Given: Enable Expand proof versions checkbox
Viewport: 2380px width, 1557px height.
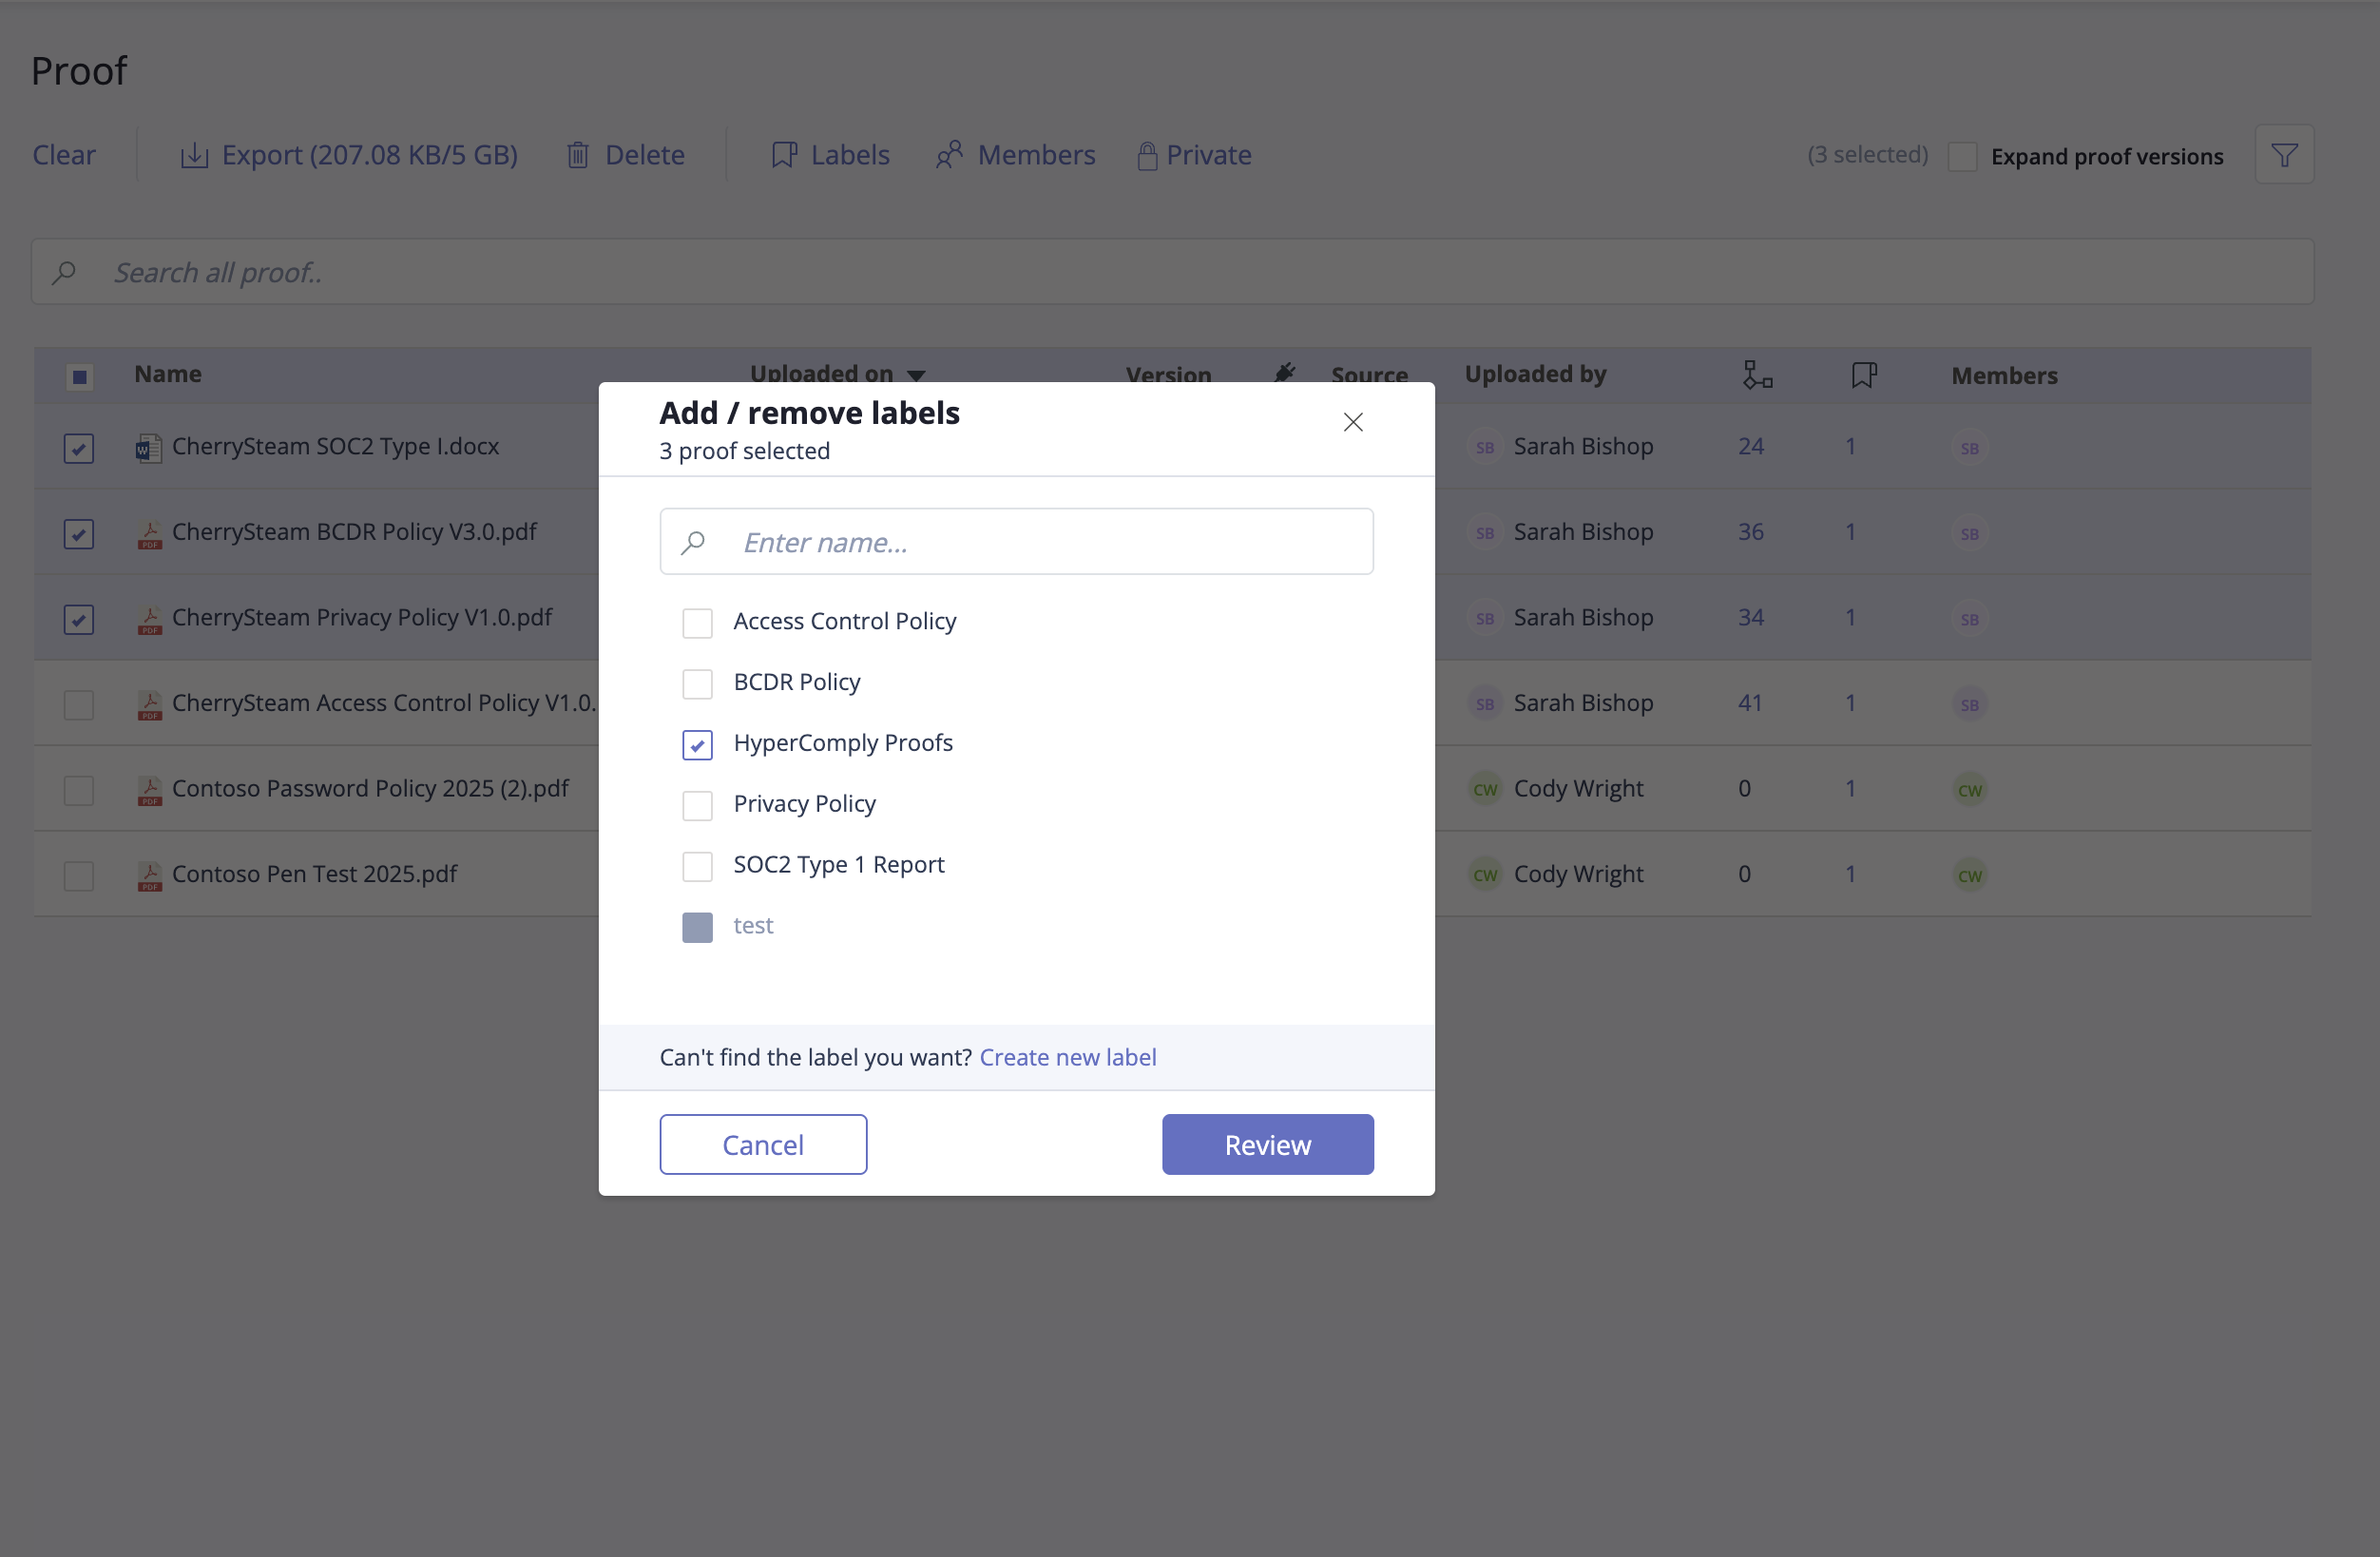Looking at the screenshot, I should pyautogui.click(x=1962, y=157).
